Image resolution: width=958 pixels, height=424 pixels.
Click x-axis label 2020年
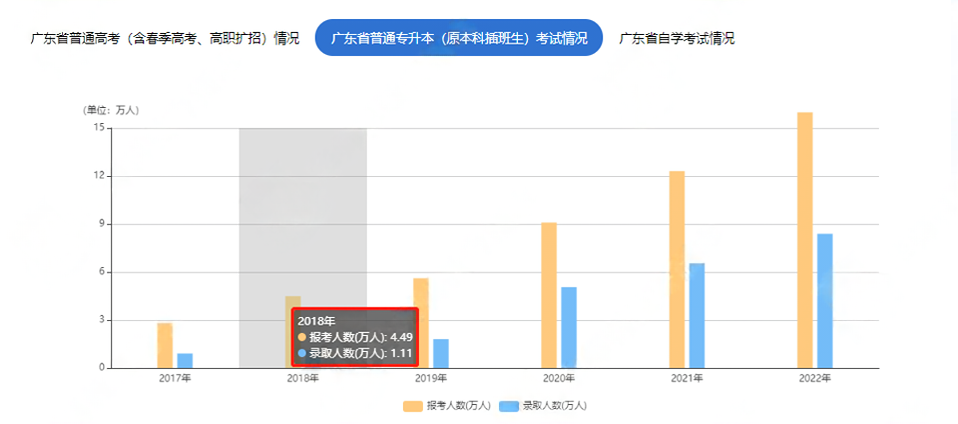[x=559, y=379]
